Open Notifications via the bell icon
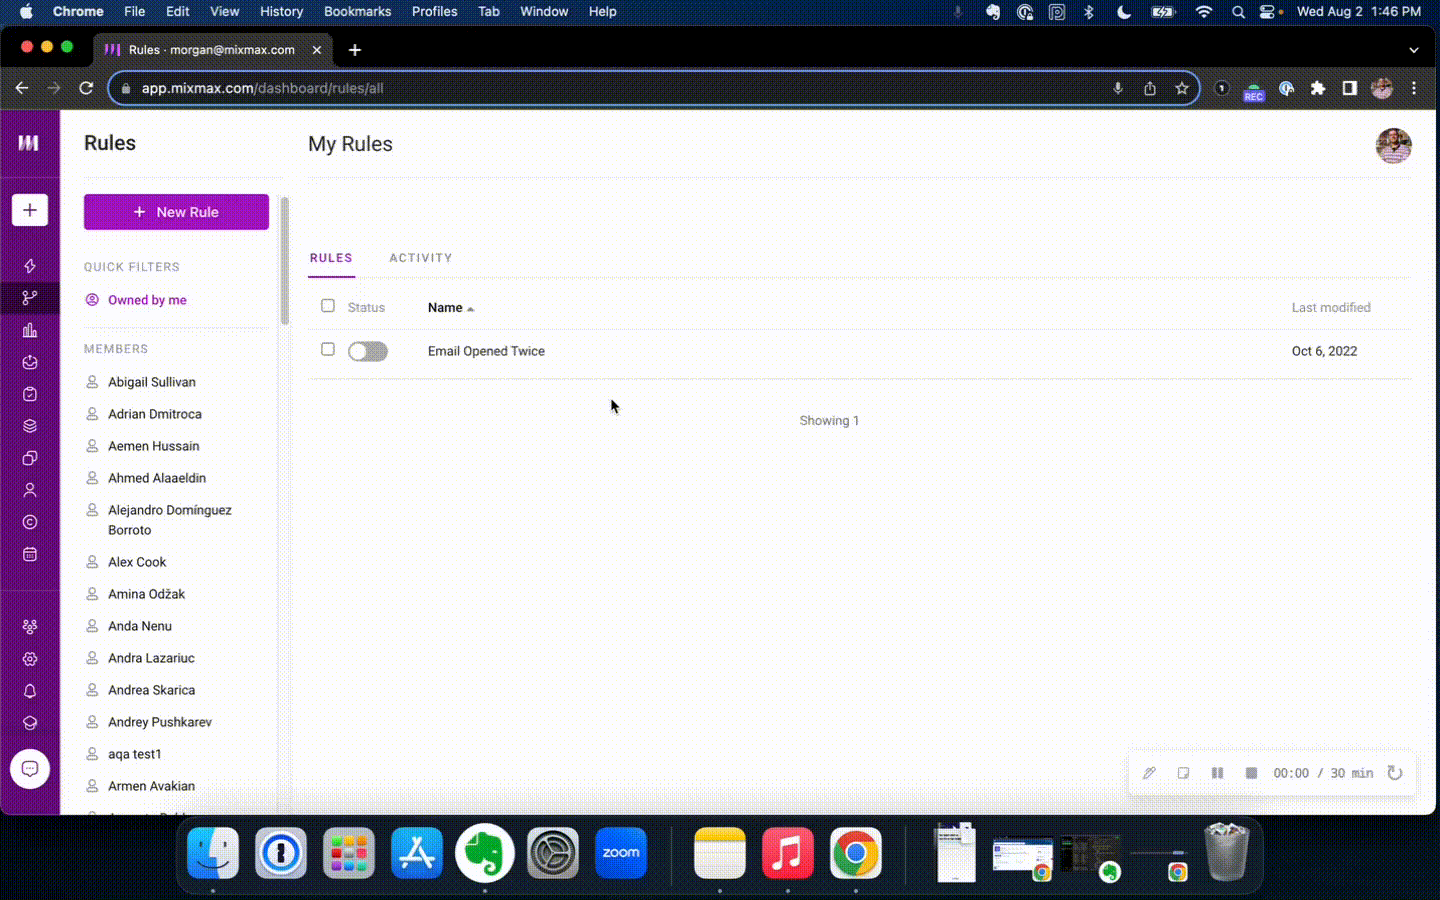The image size is (1440, 900). 30,691
